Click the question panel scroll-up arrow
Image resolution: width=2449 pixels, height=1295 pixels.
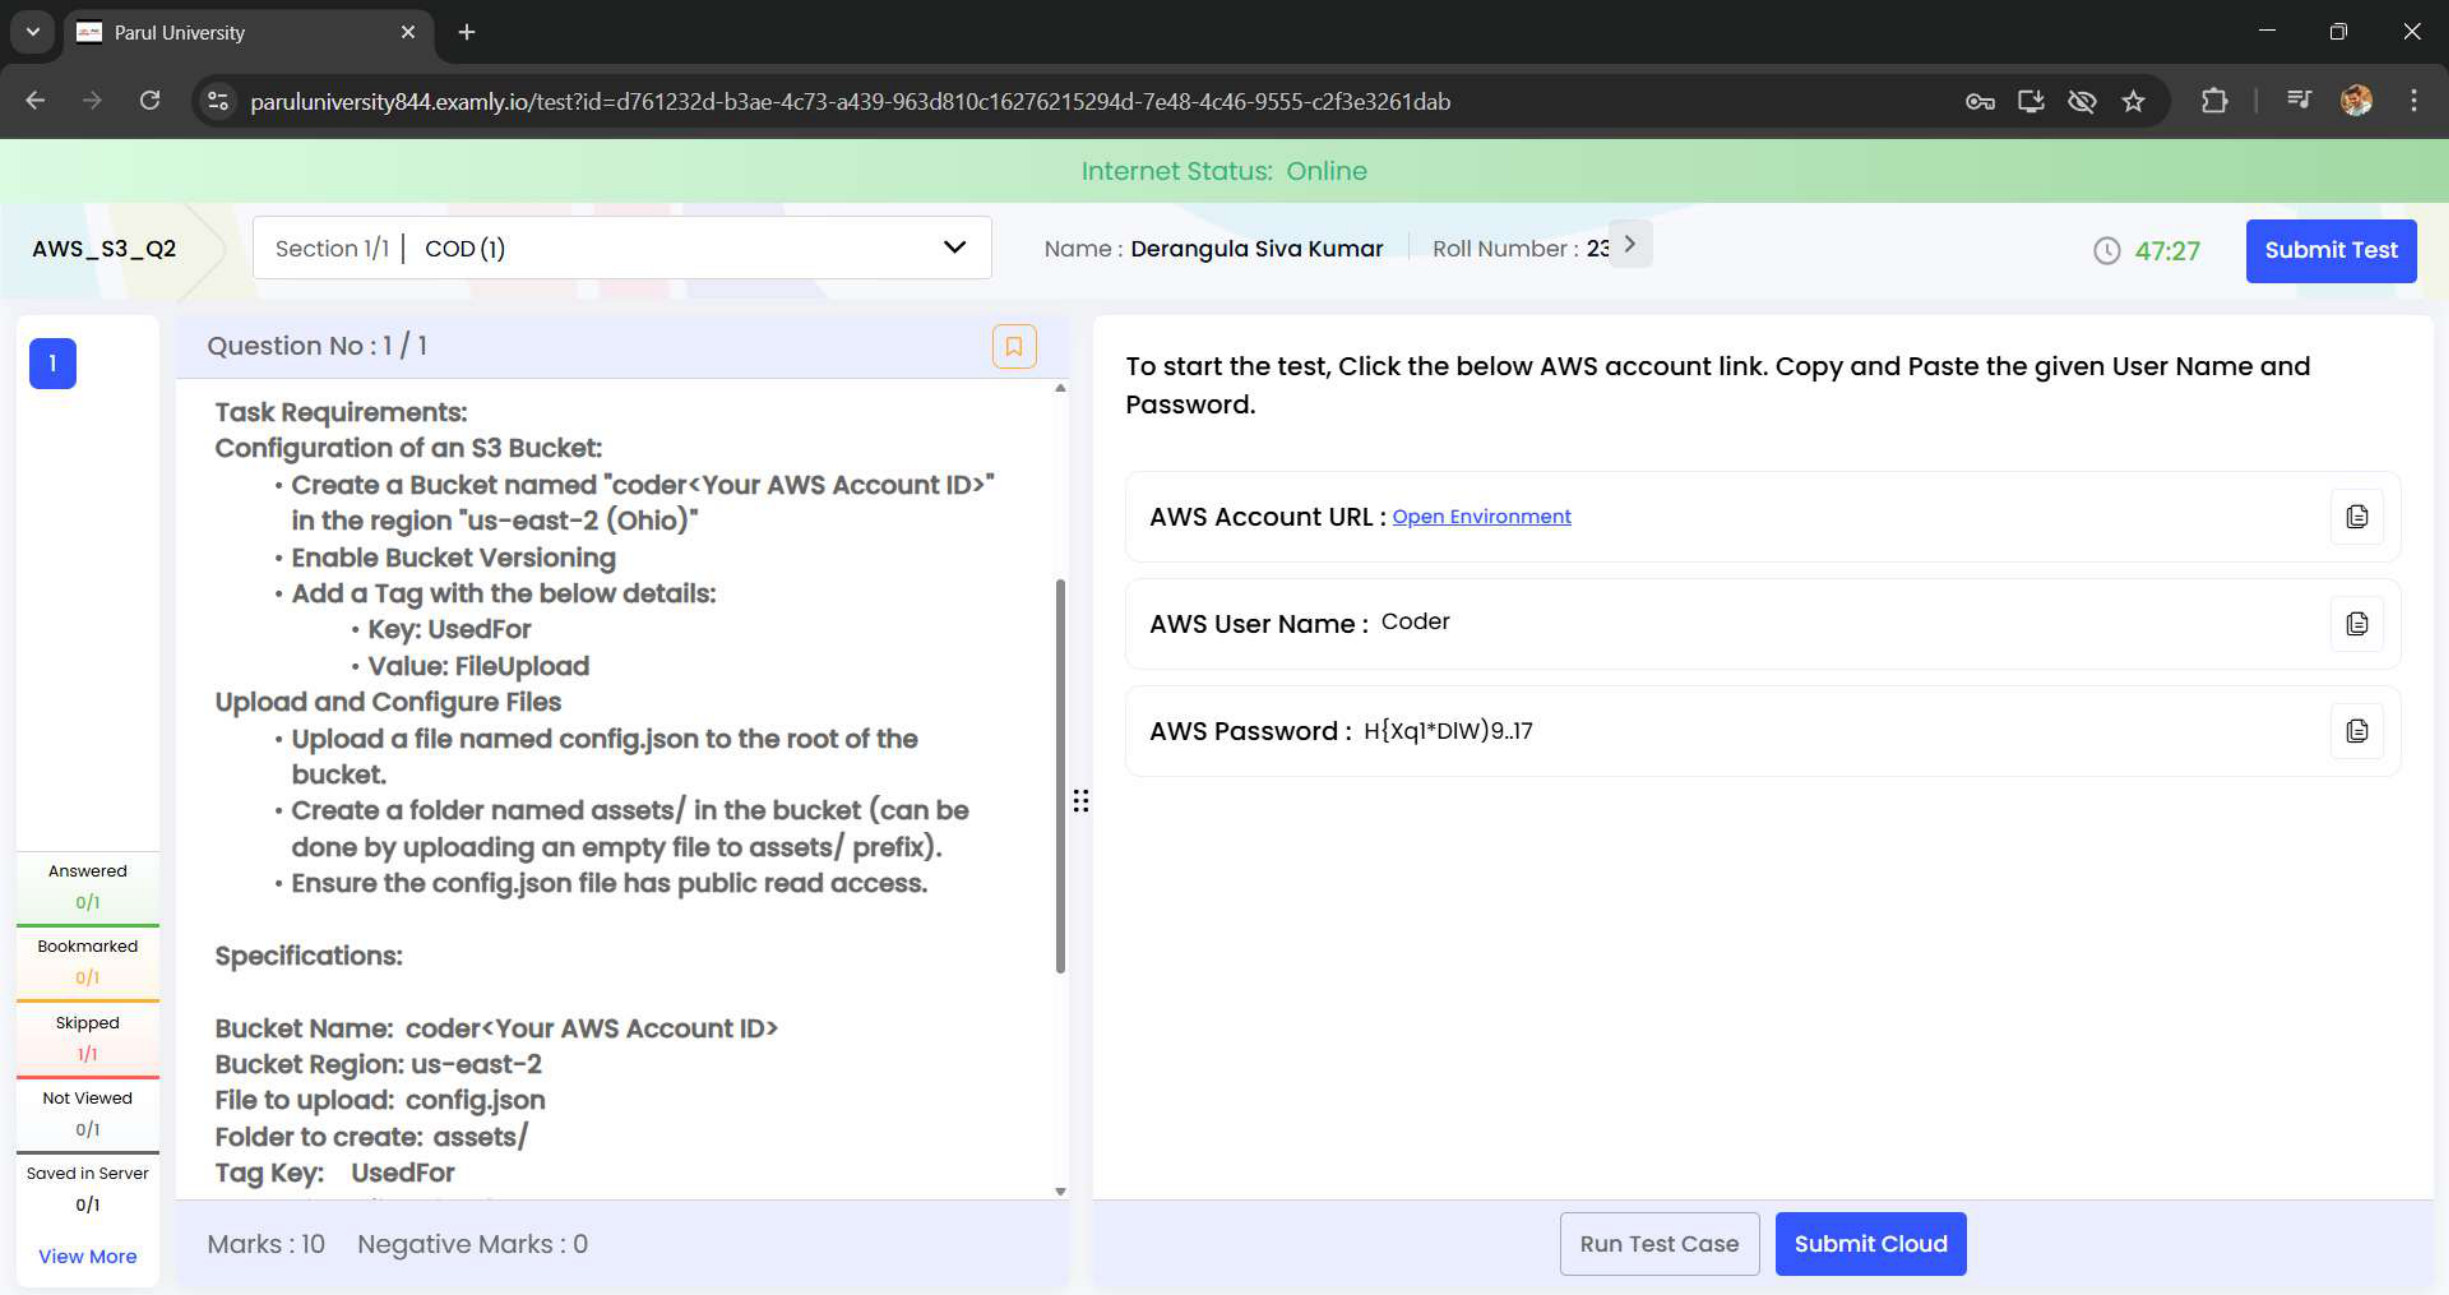tap(1060, 388)
